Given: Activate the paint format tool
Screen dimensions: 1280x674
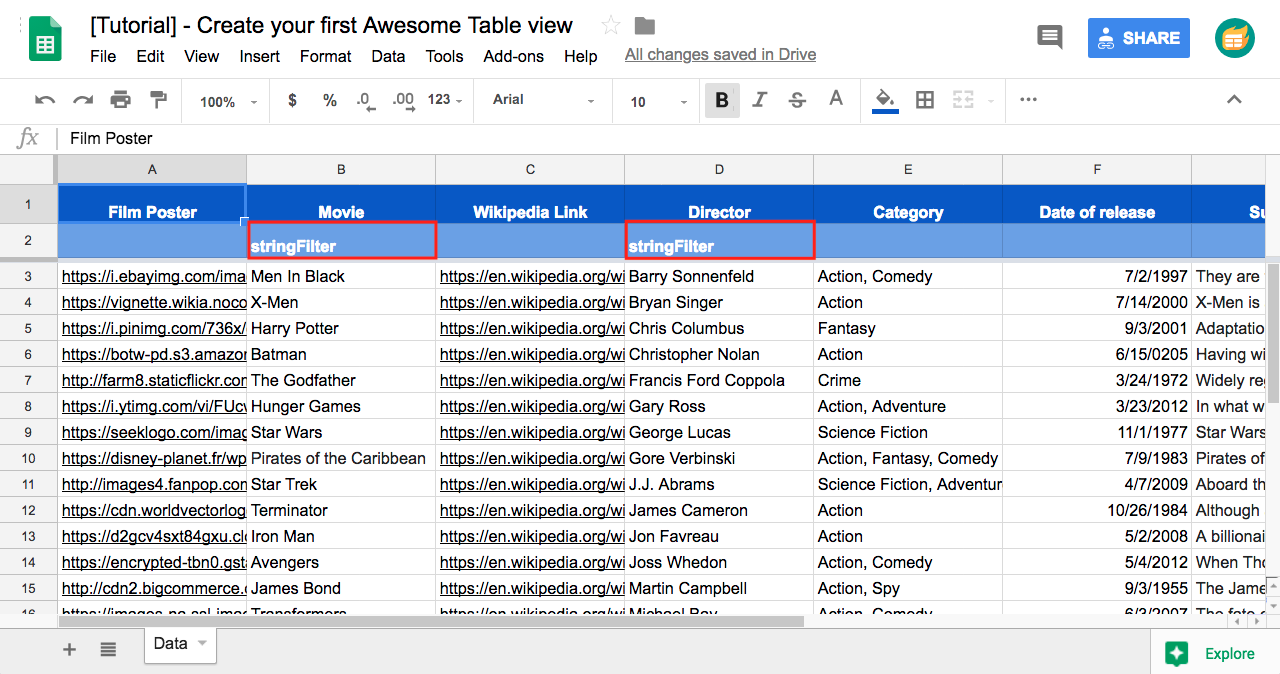Looking at the screenshot, I should (158, 100).
